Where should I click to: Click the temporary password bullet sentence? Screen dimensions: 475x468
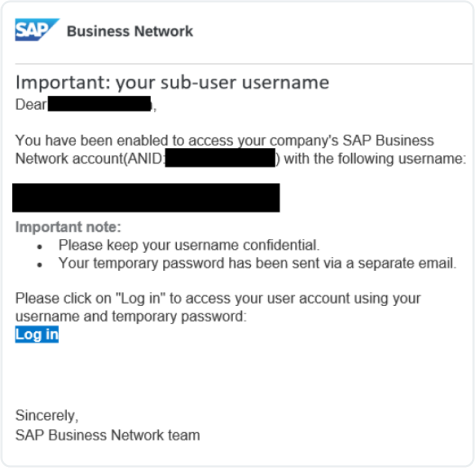click(257, 263)
